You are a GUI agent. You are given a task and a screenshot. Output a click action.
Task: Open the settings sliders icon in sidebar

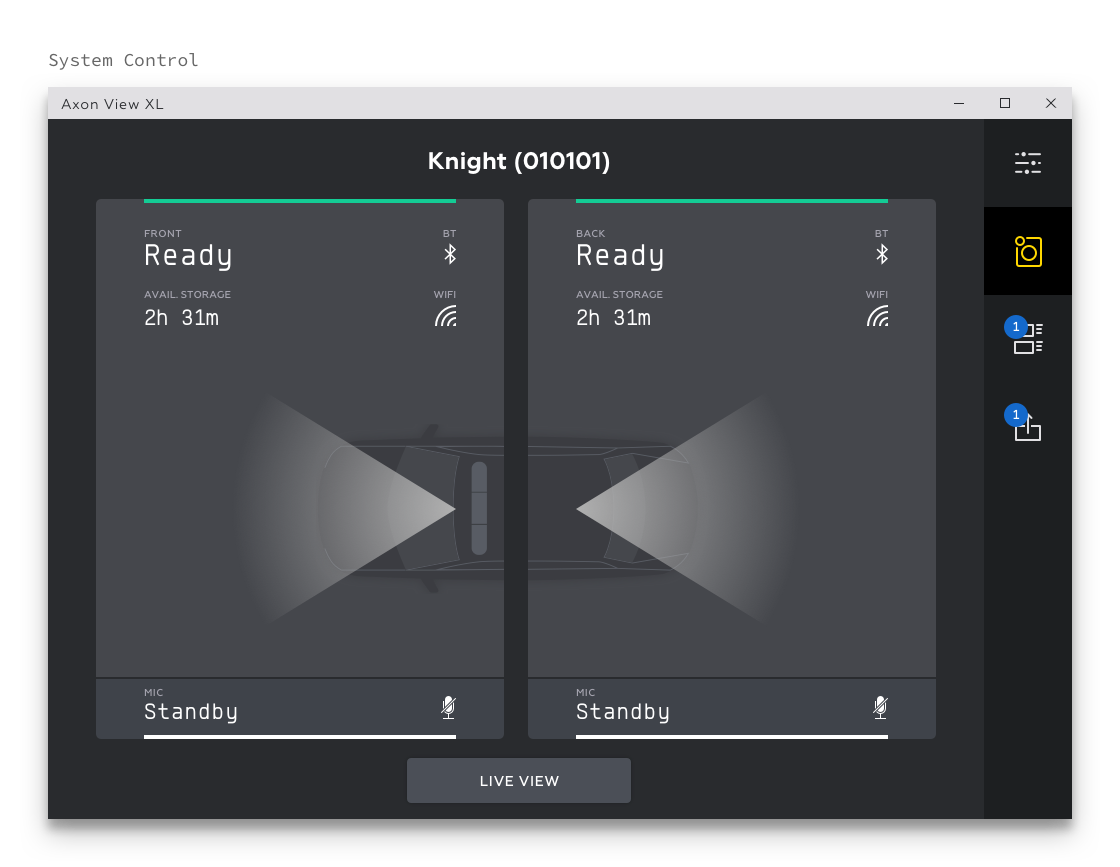[x=1028, y=163]
